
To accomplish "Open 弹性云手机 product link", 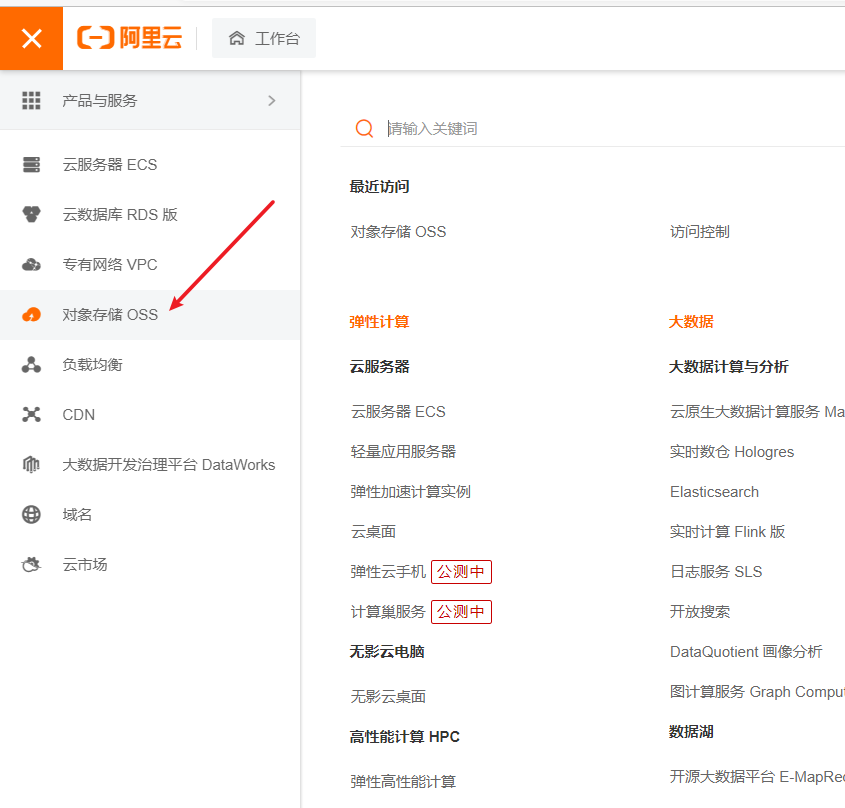I will (x=388, y=572).
